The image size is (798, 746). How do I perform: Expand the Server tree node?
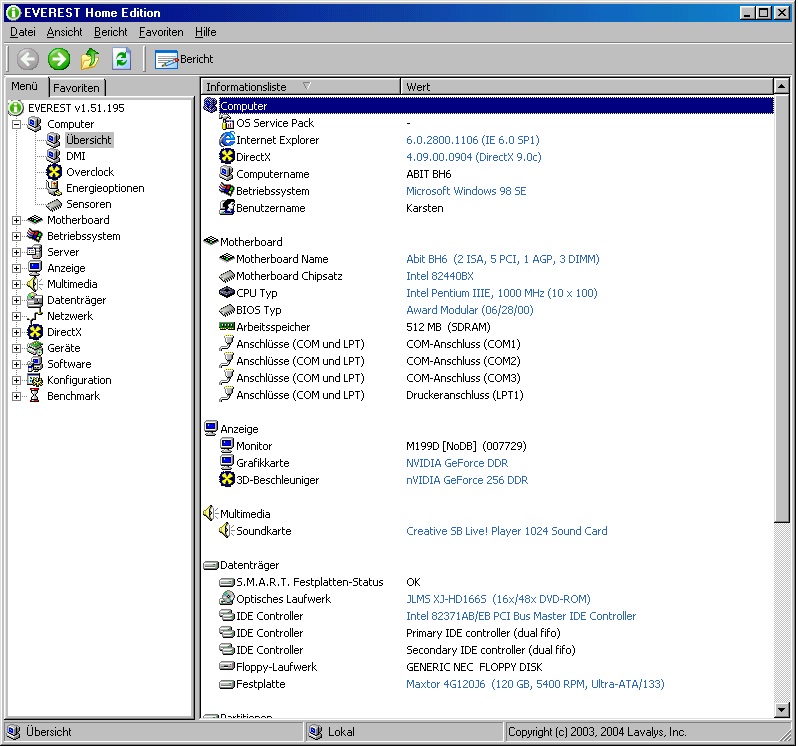[x=17, y=252]
